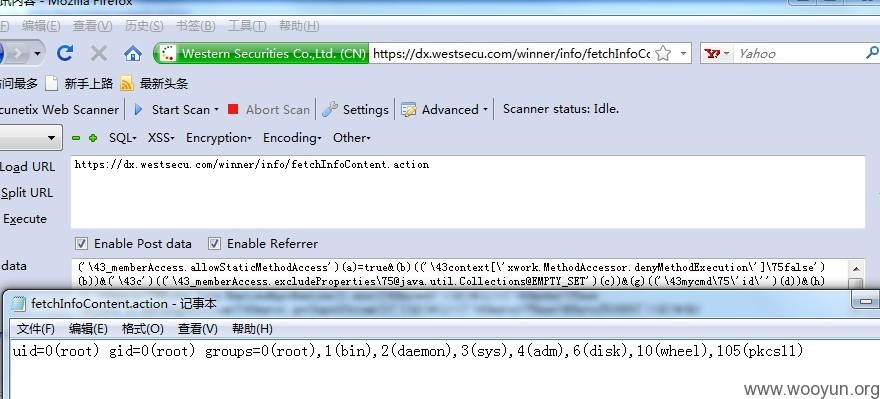Open the Other dropdown menu
Viewport: 880px width, 399px height.
click(352, 138)
